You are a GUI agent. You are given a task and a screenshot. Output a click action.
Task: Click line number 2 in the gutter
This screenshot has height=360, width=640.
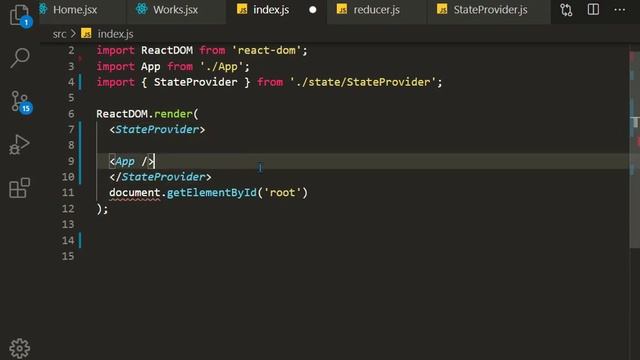71,51
